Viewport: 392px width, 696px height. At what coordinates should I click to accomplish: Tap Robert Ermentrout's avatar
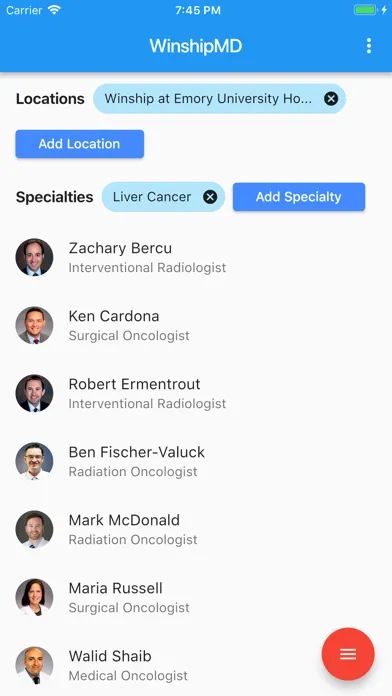[x=34, y=393]
